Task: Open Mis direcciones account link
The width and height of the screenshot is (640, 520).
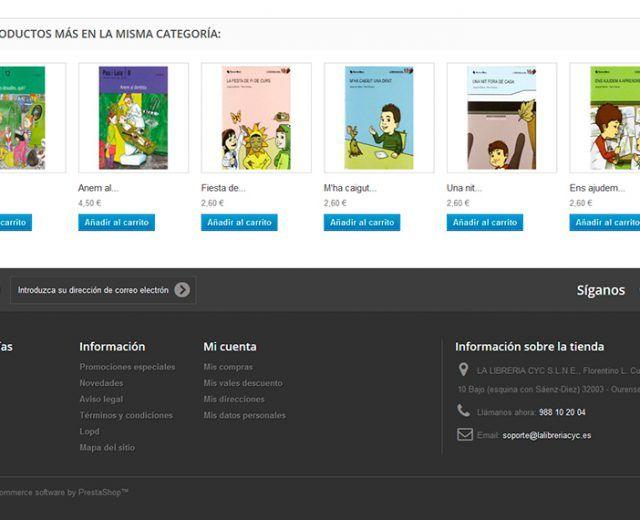Action: click(234, 399)
